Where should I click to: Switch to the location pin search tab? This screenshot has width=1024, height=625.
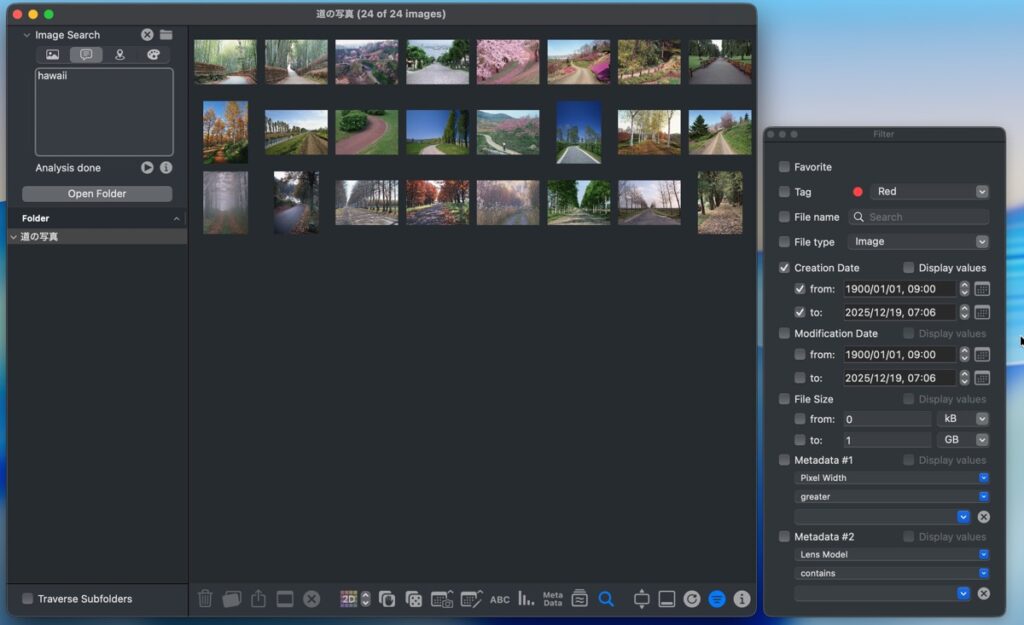click(120, 55)
